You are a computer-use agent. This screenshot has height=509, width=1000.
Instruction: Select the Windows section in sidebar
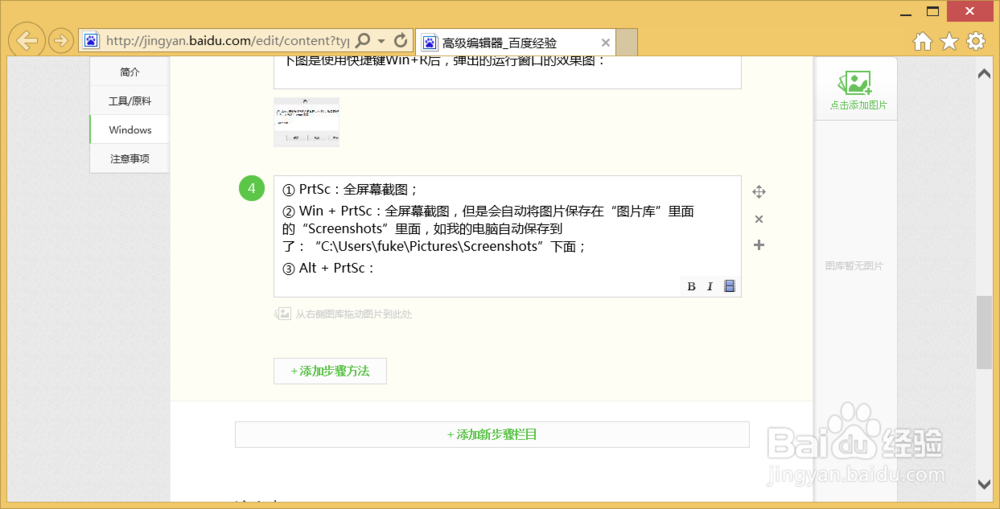129,129
